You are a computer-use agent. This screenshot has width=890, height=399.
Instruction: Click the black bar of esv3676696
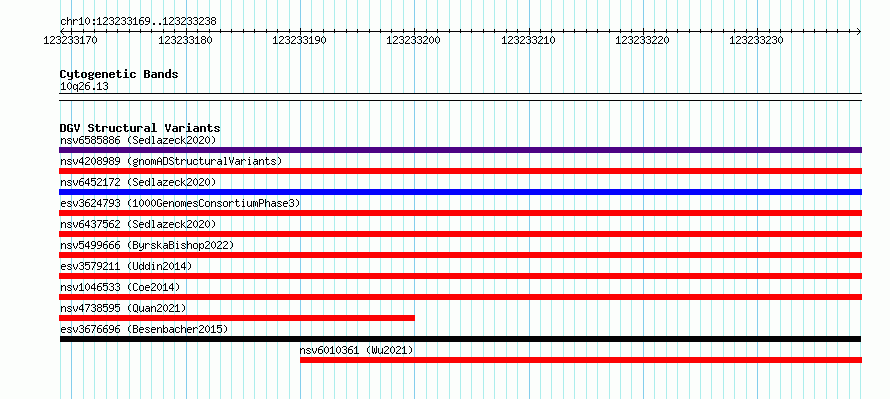tap(460, 339)
